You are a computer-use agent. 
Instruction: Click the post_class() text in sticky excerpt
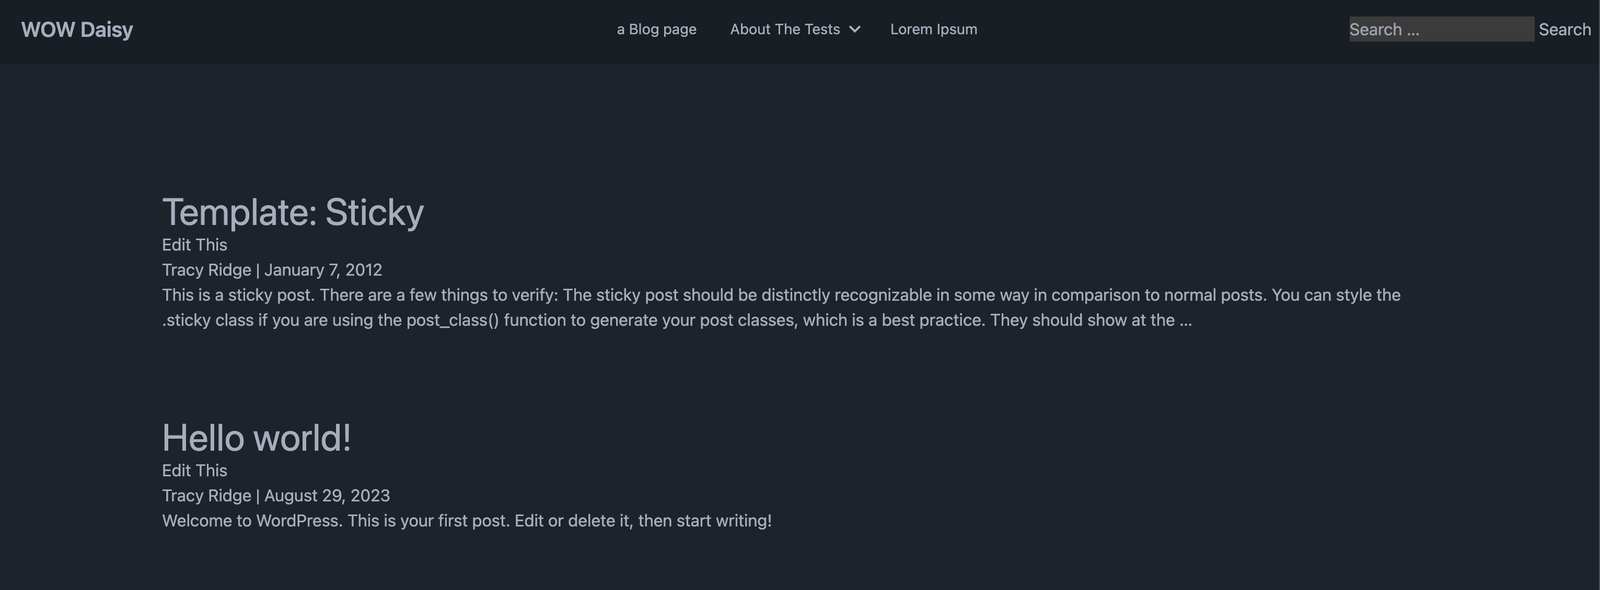click(452, 321)
